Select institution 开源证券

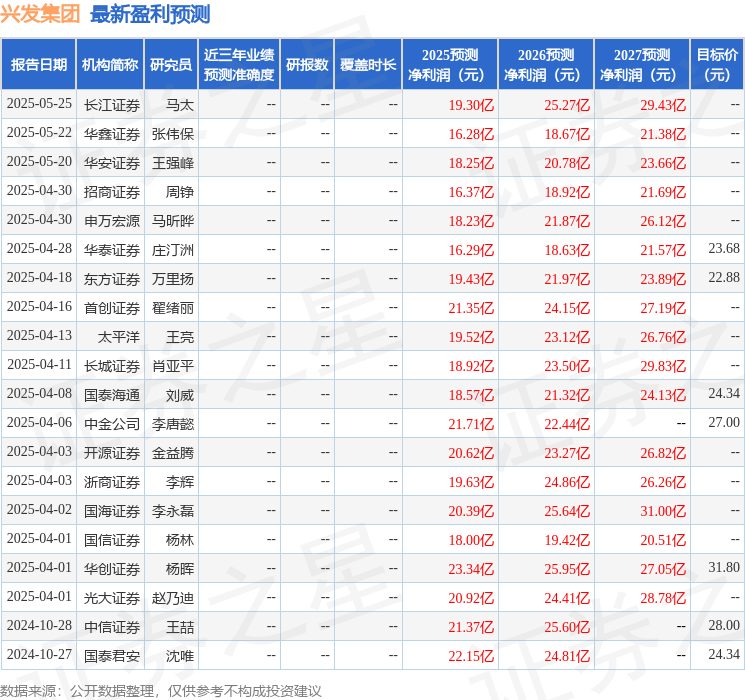point(112,453)
